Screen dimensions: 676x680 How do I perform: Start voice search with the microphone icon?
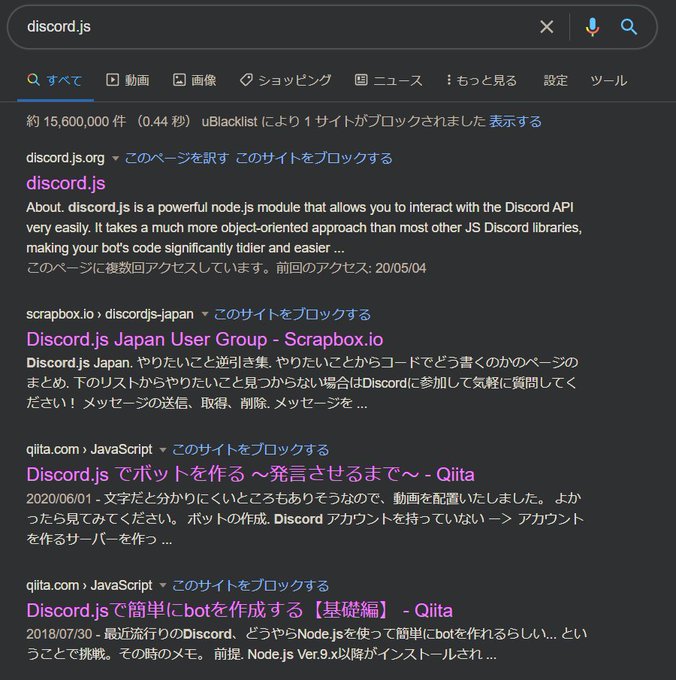(592, 27)
